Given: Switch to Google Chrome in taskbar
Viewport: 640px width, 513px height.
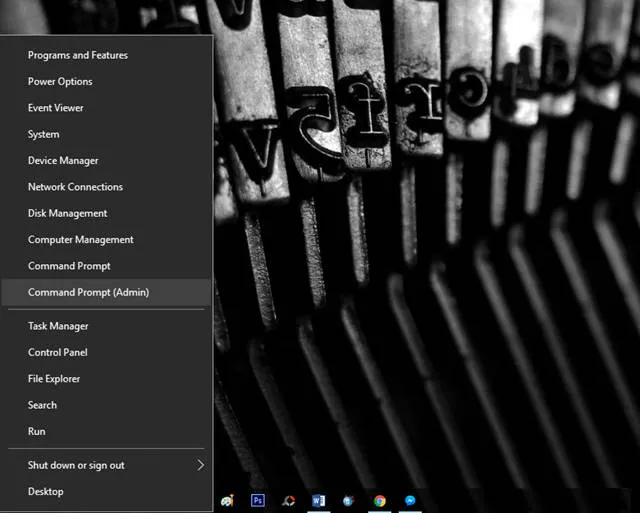Looking at the screenshot, I should (x=380, y=500).
